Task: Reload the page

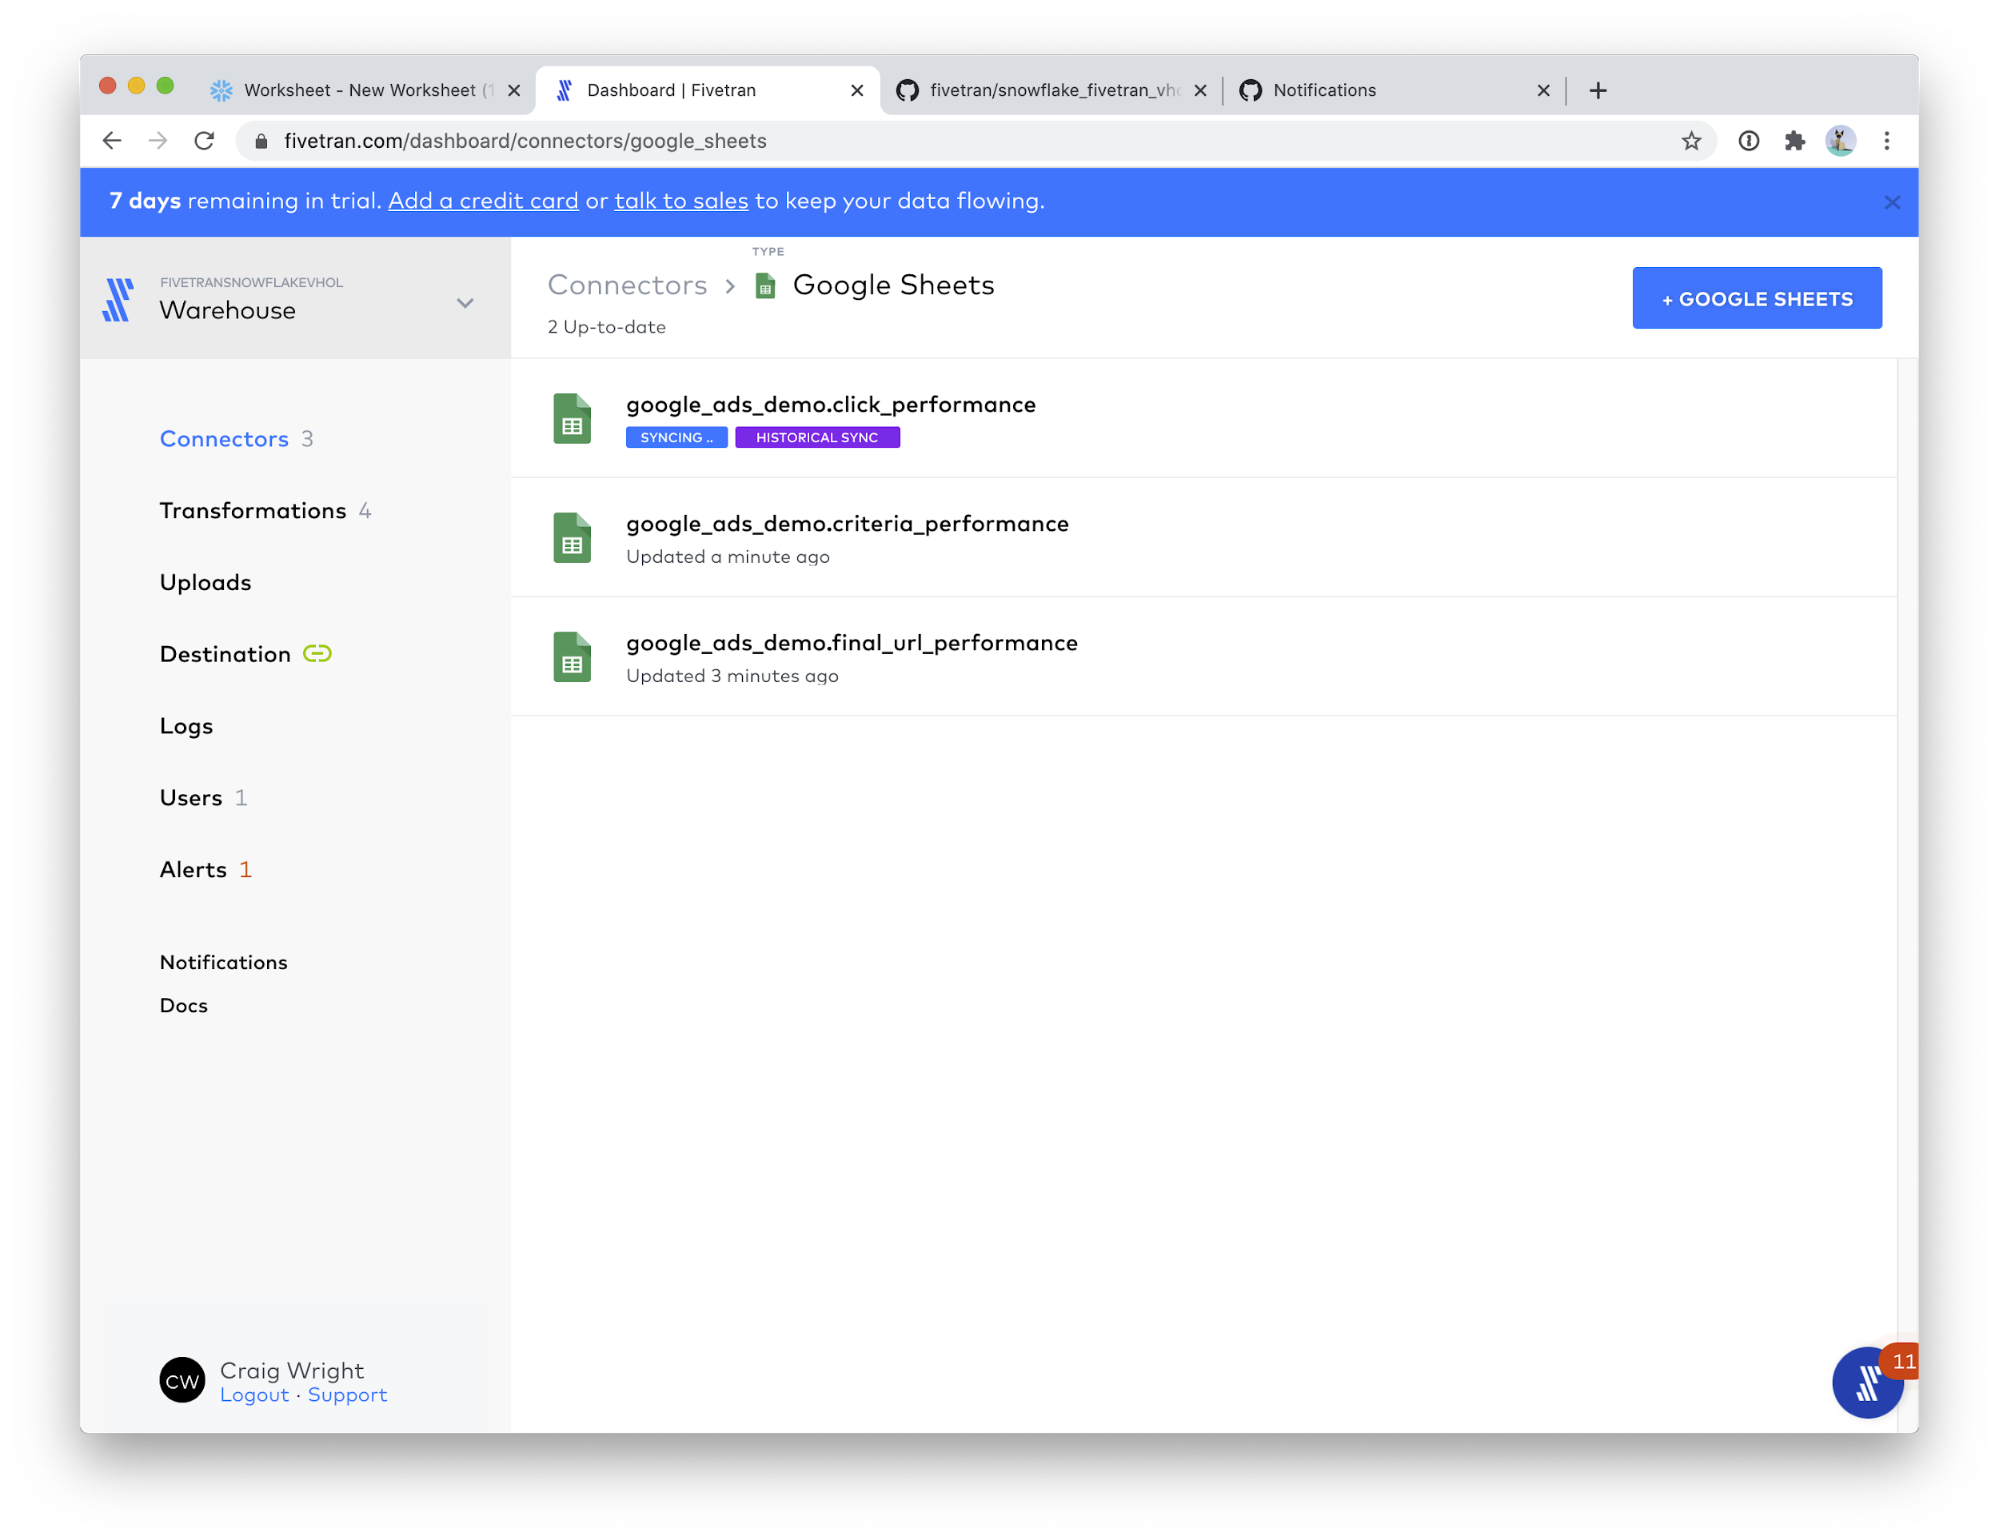Action: [x=205, y=141]
